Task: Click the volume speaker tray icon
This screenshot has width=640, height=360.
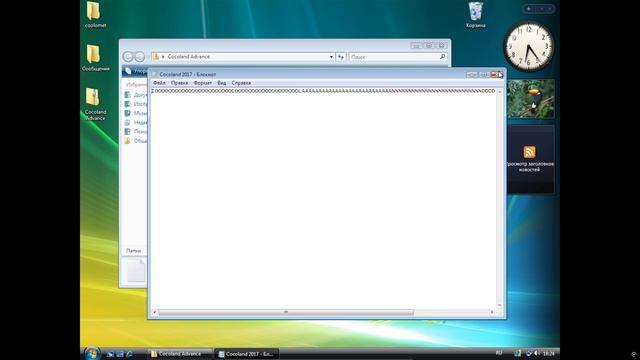Action: click(536, 353)
